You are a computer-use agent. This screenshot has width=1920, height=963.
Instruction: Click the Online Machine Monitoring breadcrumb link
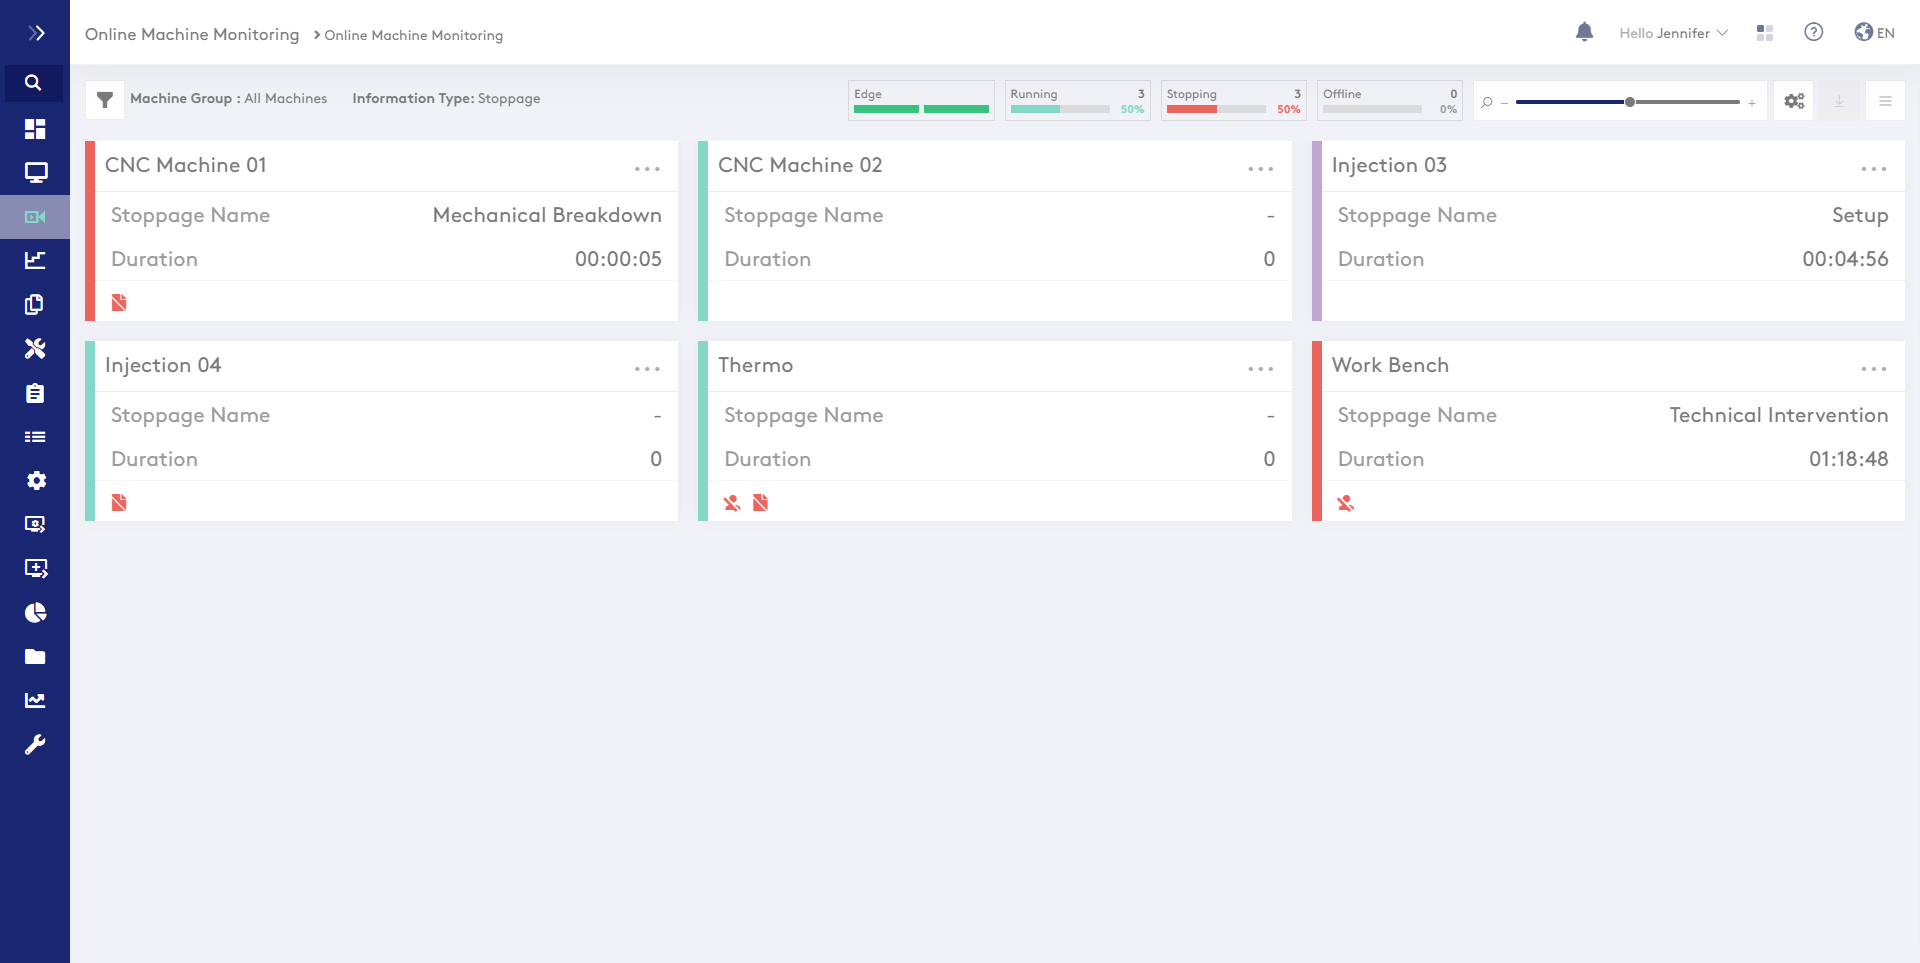[x=413, y=35]
